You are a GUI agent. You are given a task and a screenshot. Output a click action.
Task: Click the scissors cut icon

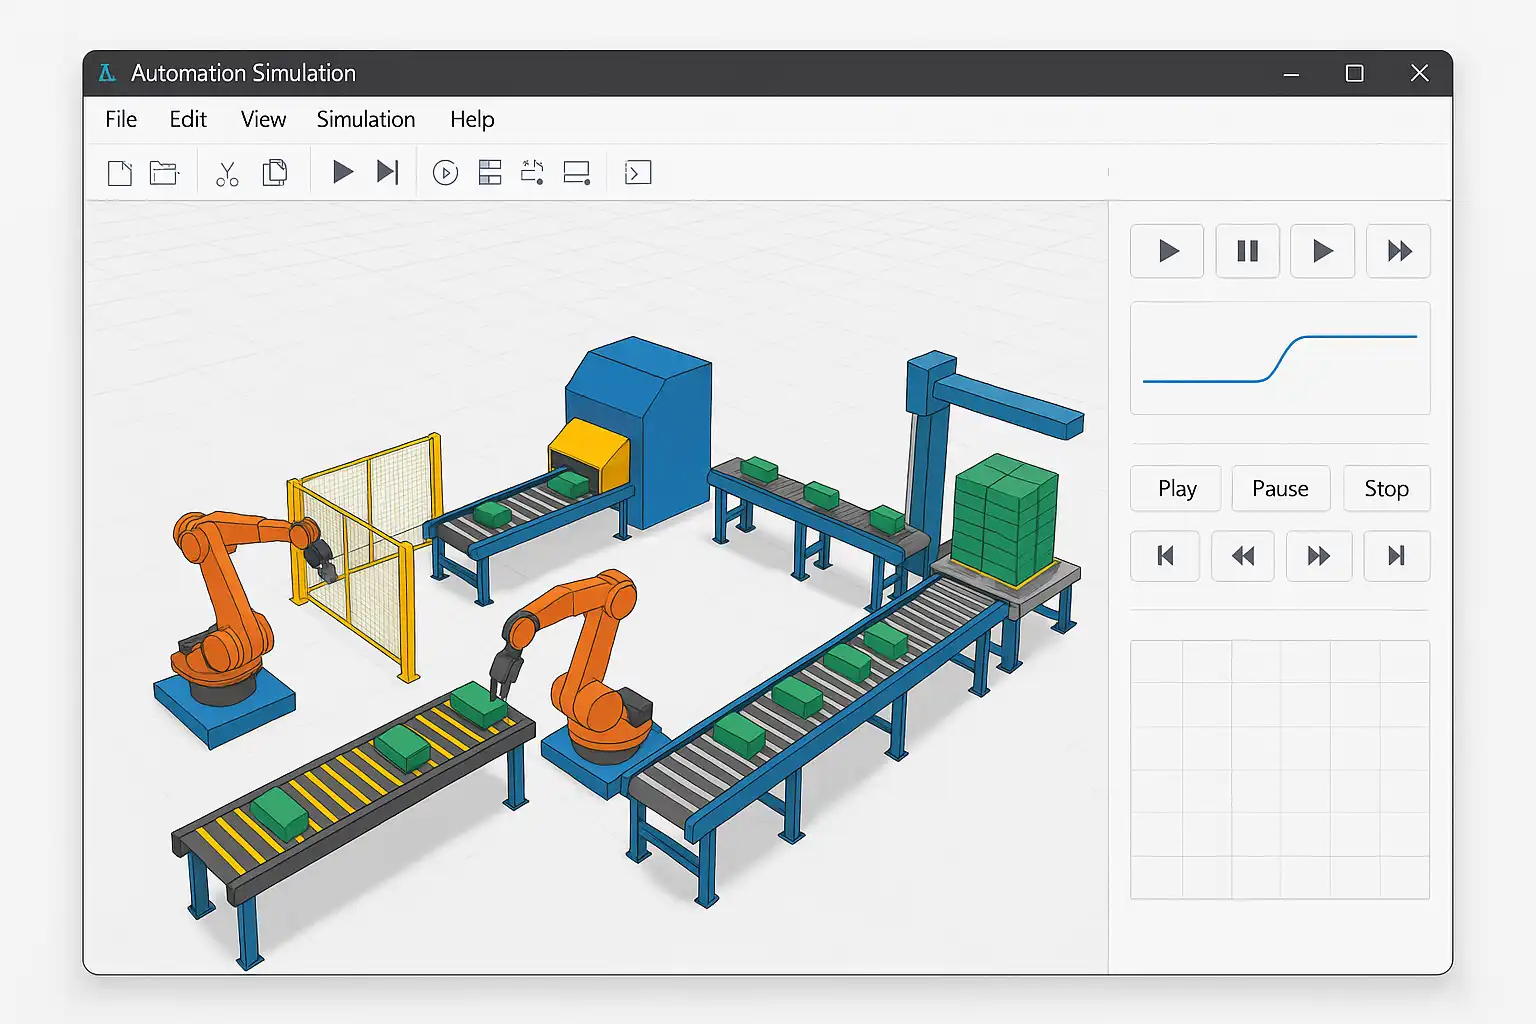coord(227,174)
